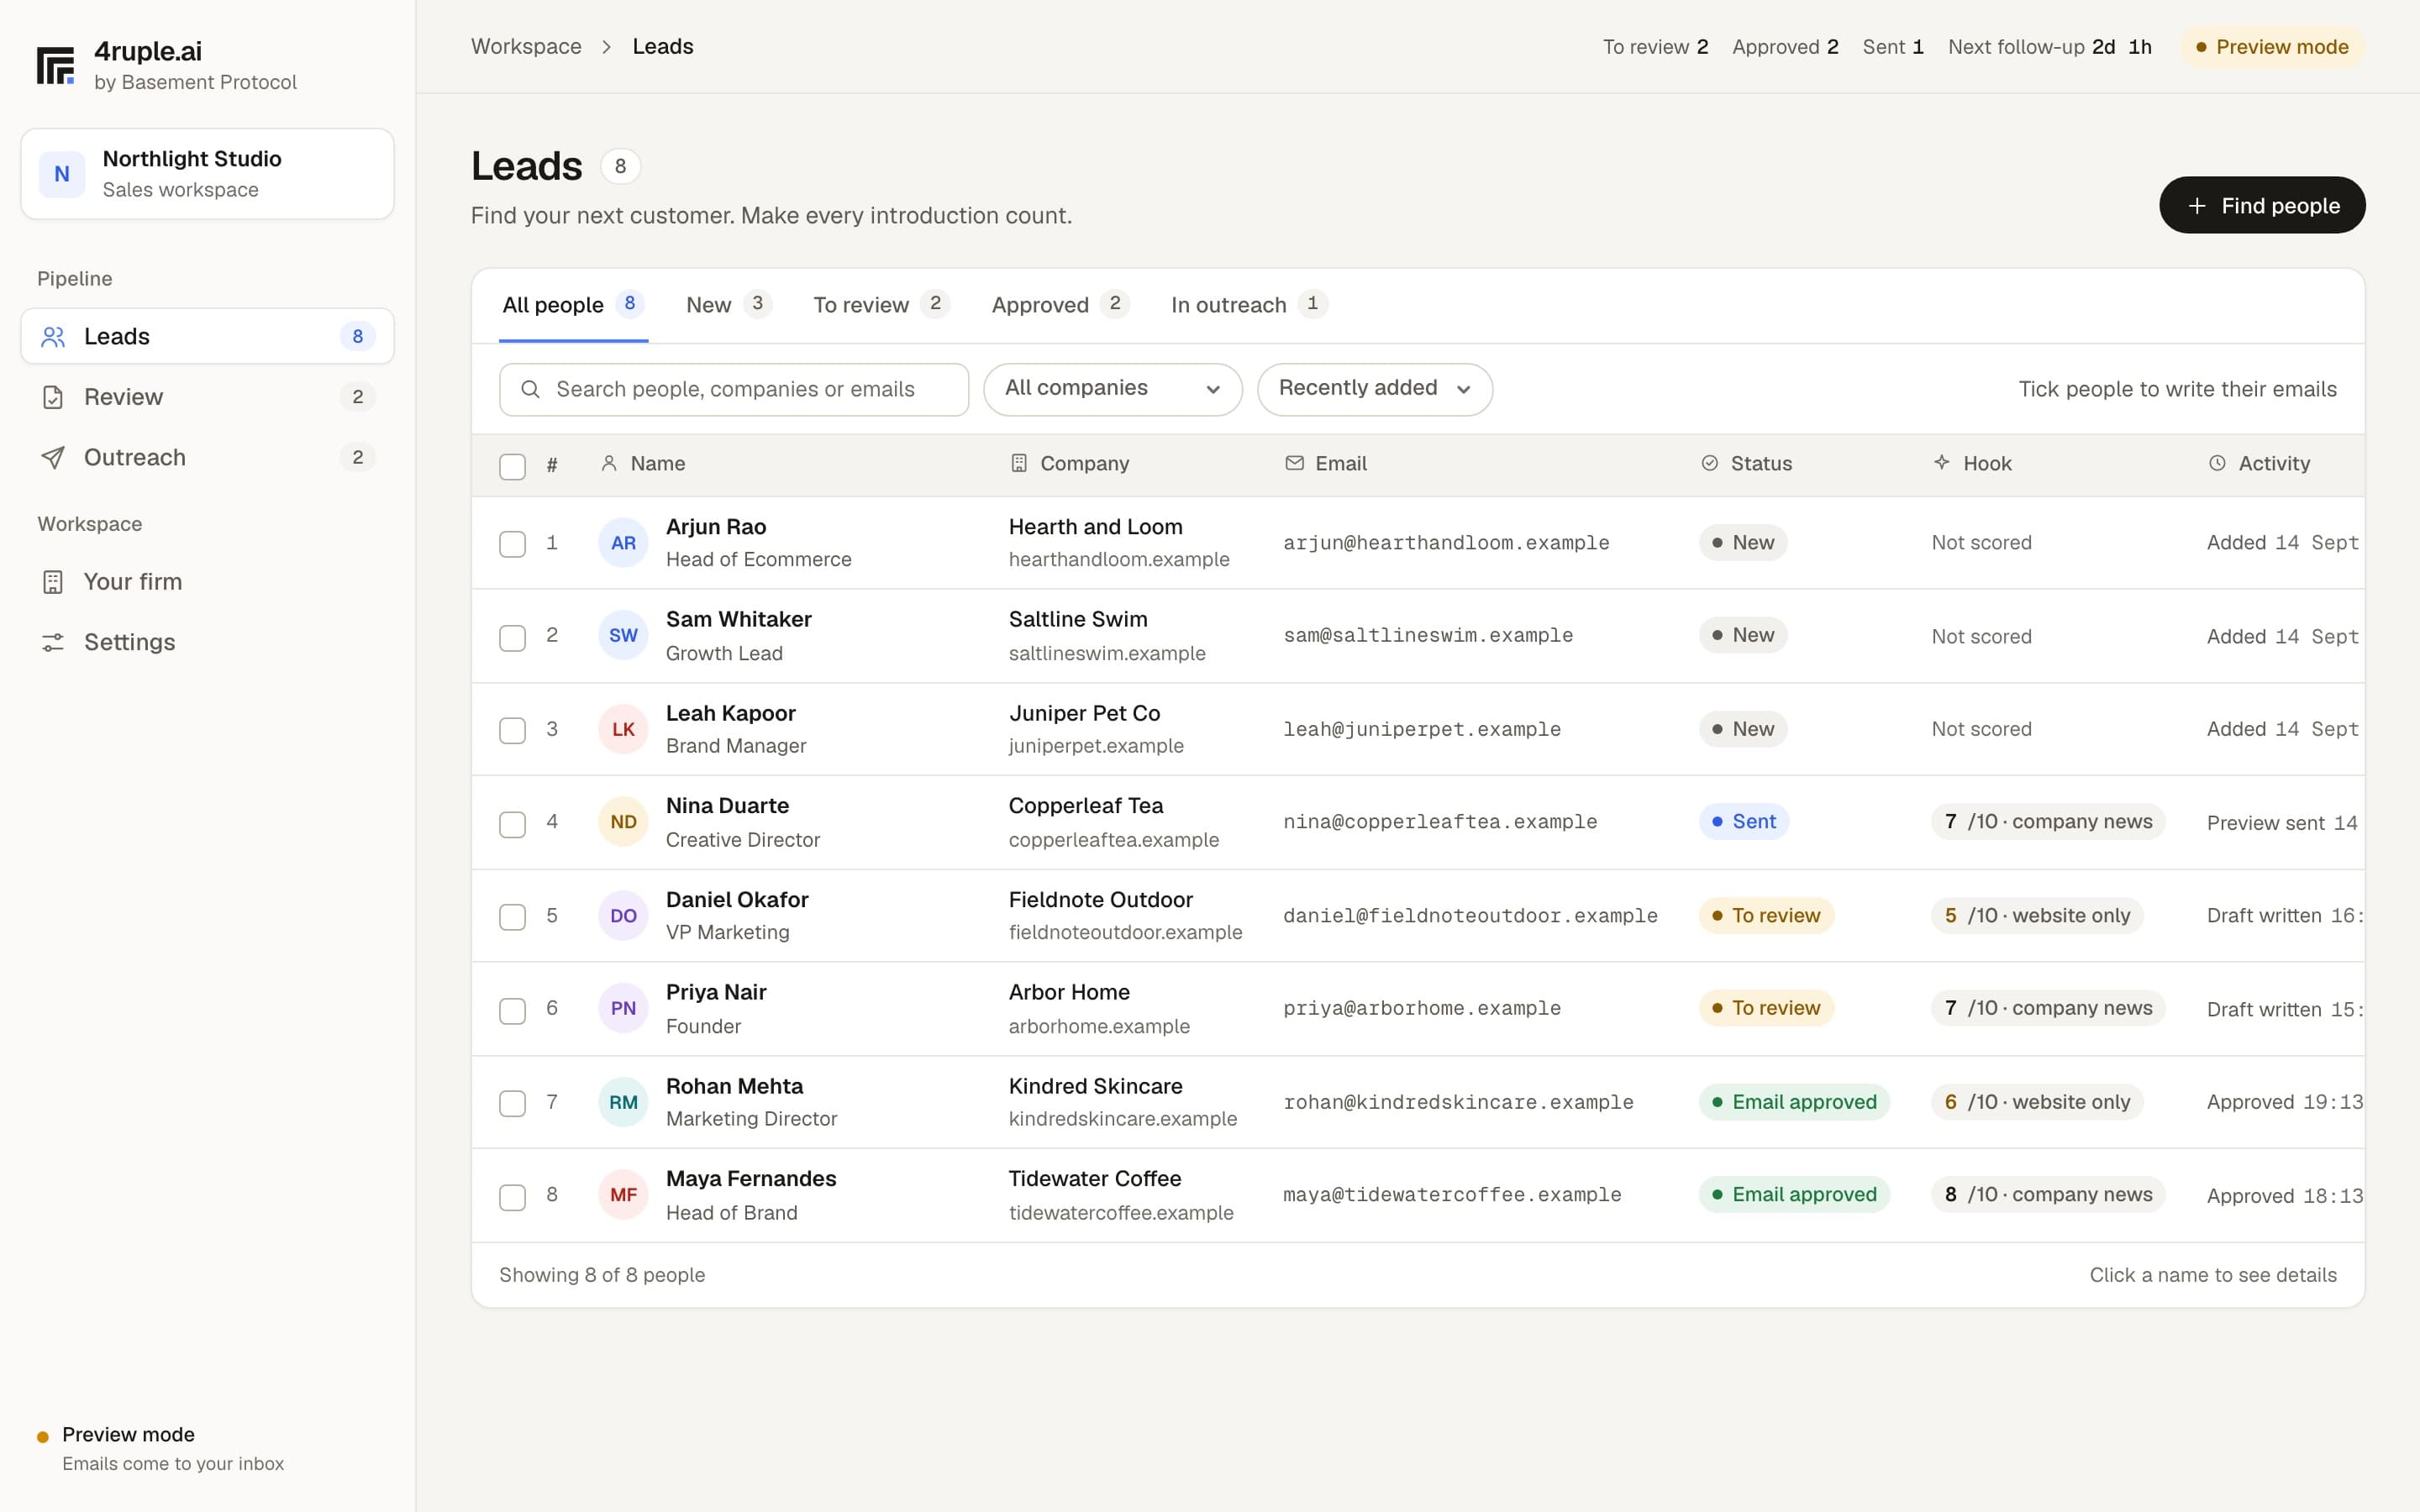
Task: Click Rohan Mehta's RM avatar
Action: pos(623,1102)
